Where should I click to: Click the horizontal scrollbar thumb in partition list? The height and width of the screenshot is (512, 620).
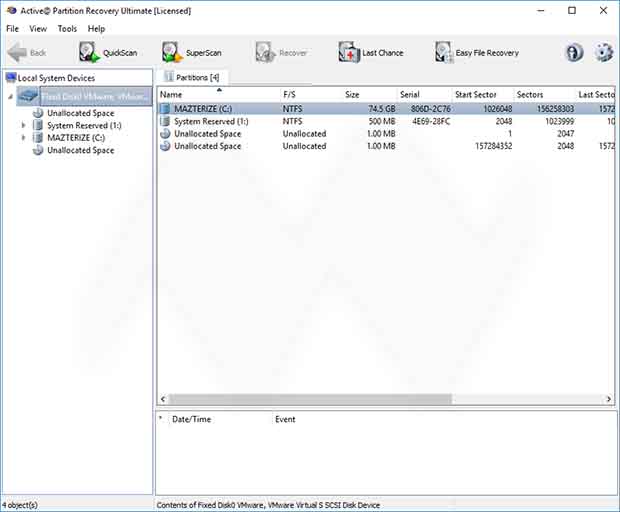(x=310, y=399)
